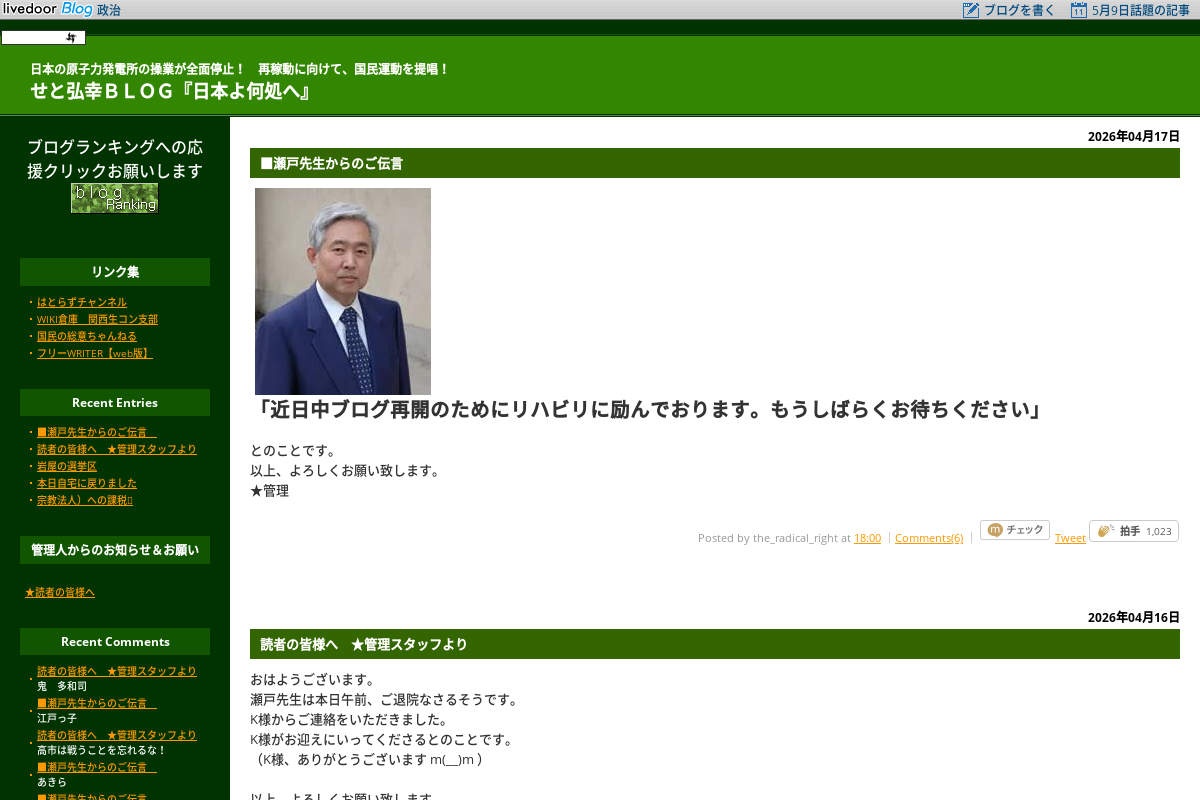1200x800 pixels.
Task: Click the Tweet link
Action: point(1070,538)
